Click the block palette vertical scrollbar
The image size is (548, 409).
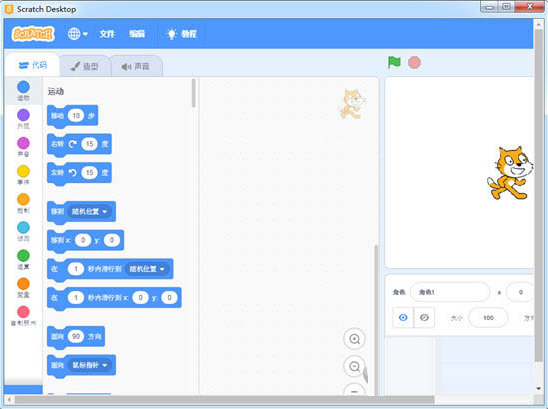coord(194,93)
